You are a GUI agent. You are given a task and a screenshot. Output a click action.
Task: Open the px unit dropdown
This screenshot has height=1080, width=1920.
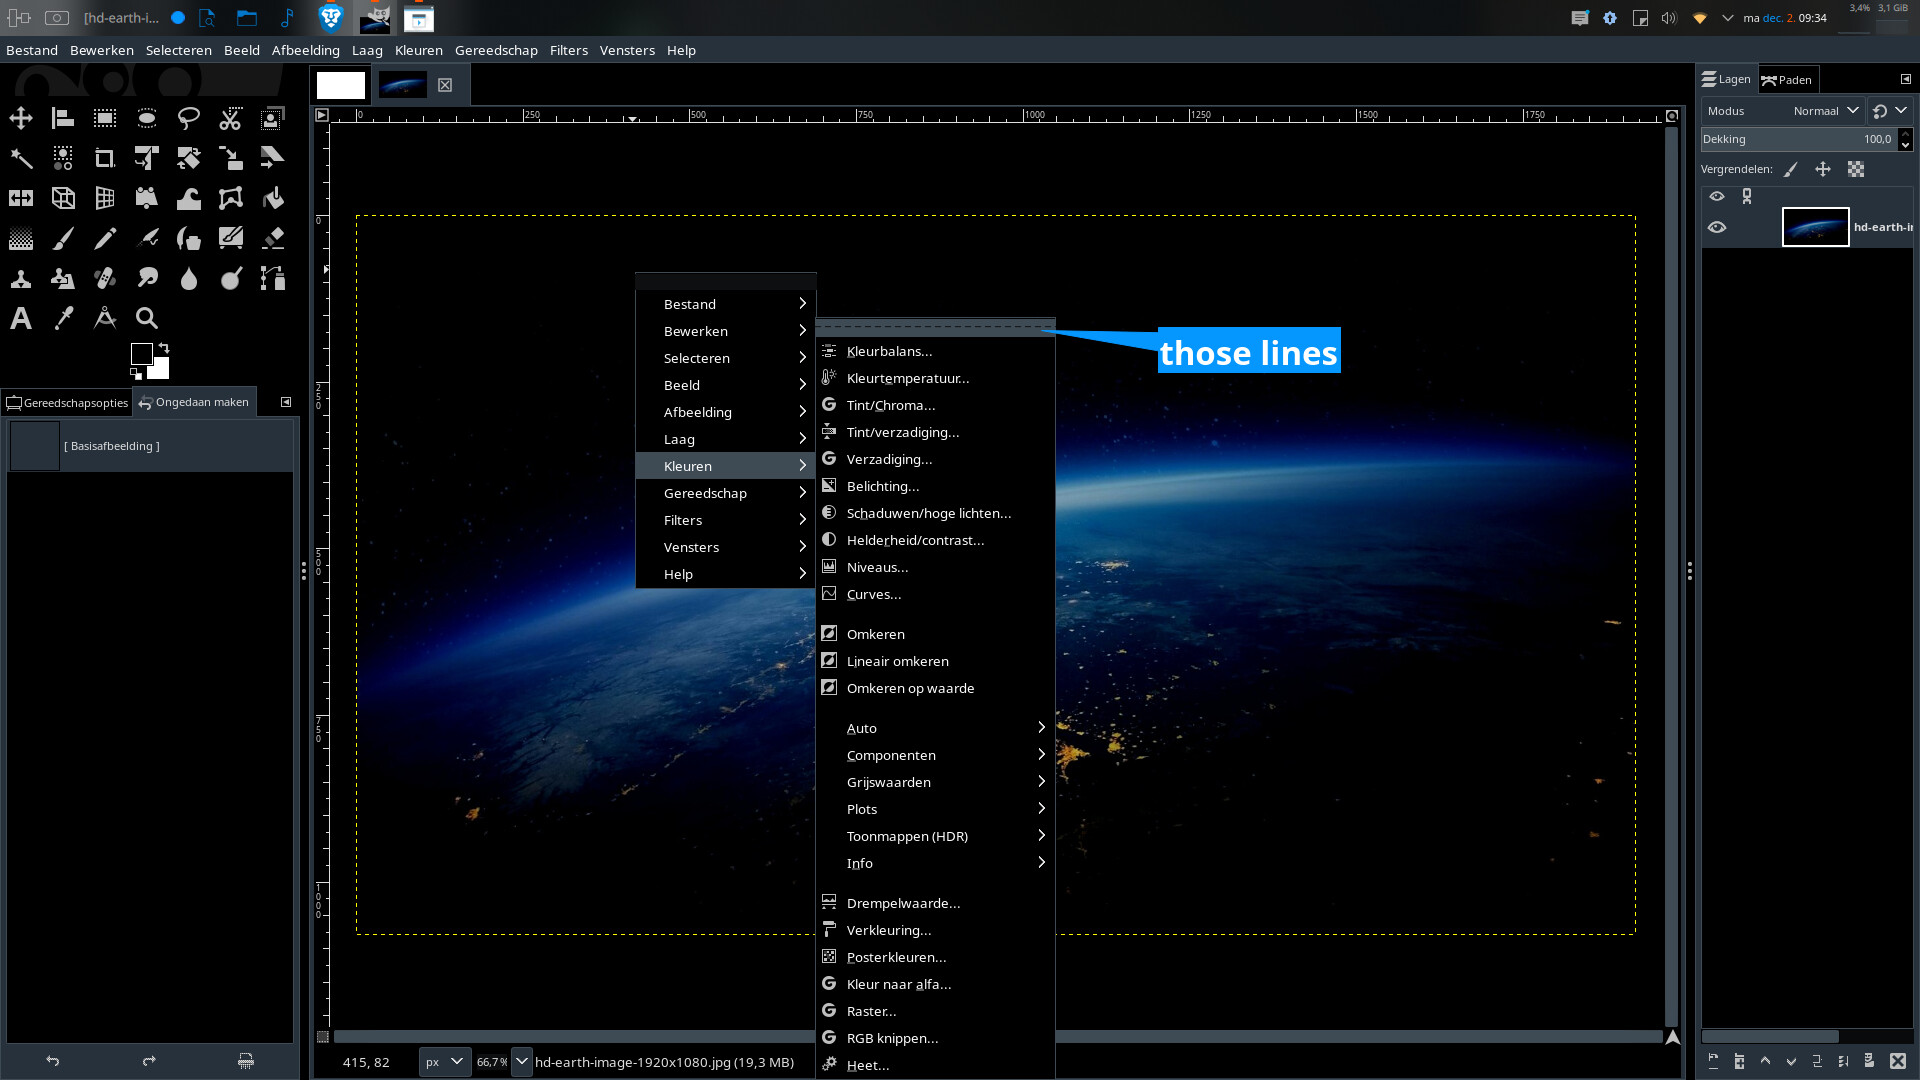[443, 1062]
